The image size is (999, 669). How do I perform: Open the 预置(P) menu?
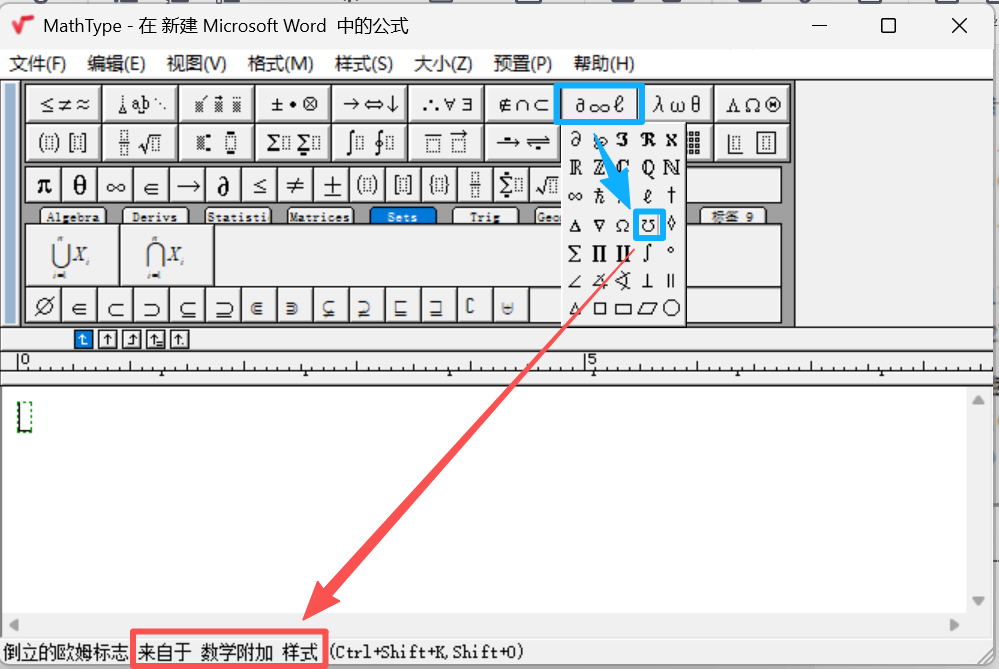click(522, 63)
